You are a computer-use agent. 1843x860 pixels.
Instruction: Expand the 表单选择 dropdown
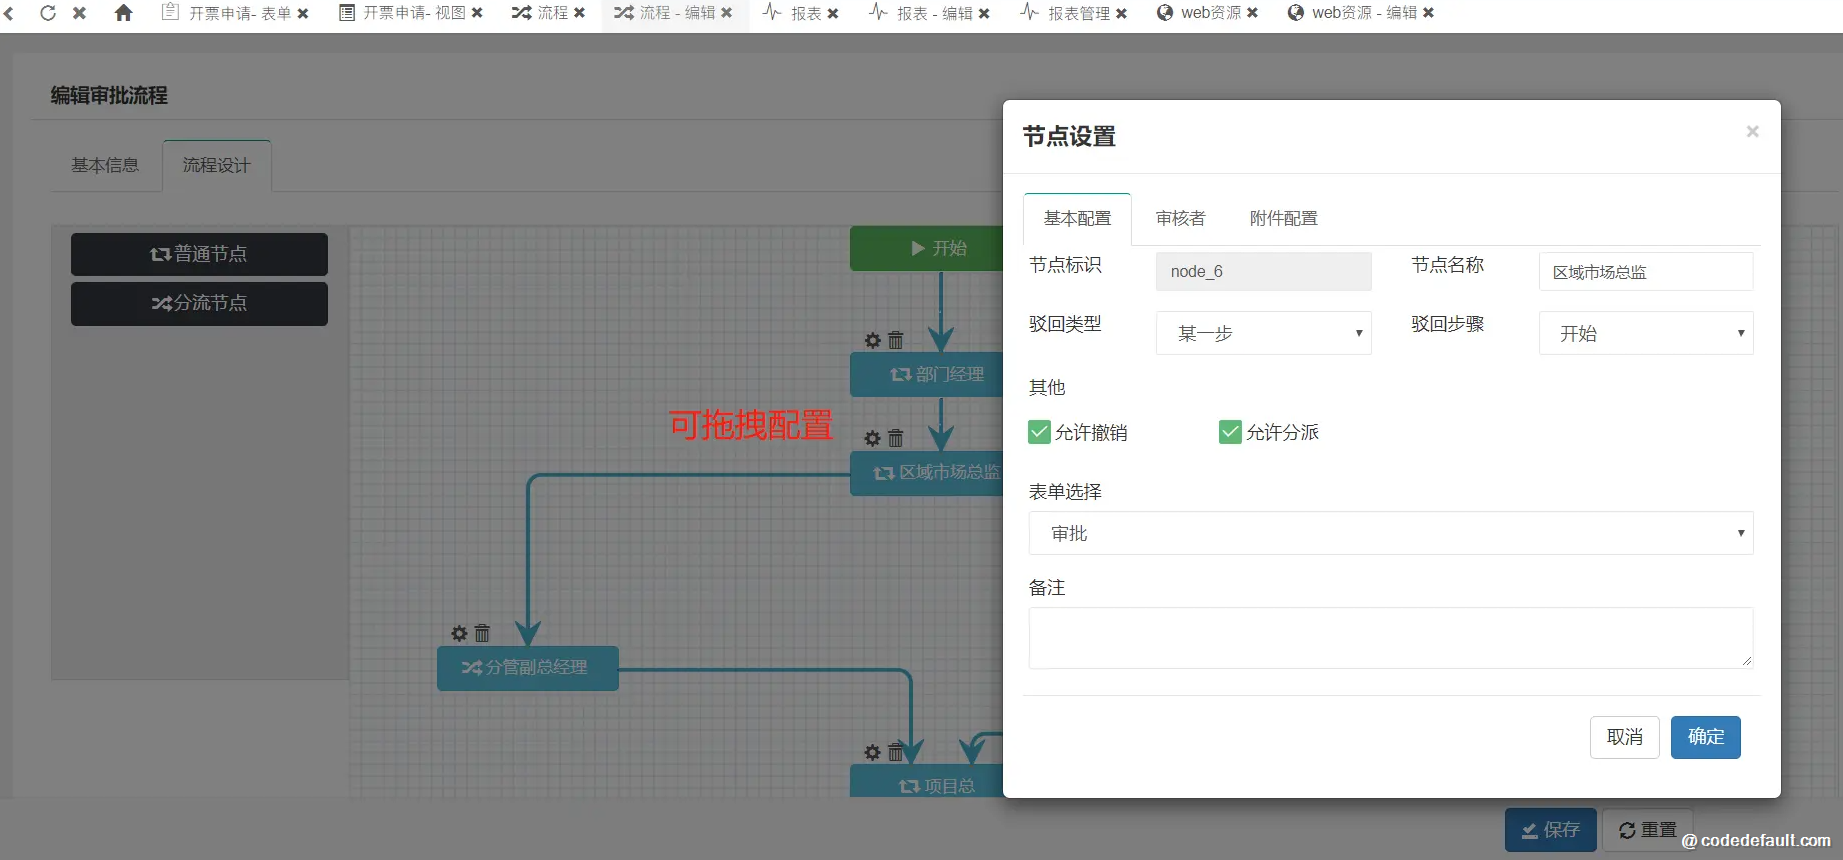tap(1390, 533)
